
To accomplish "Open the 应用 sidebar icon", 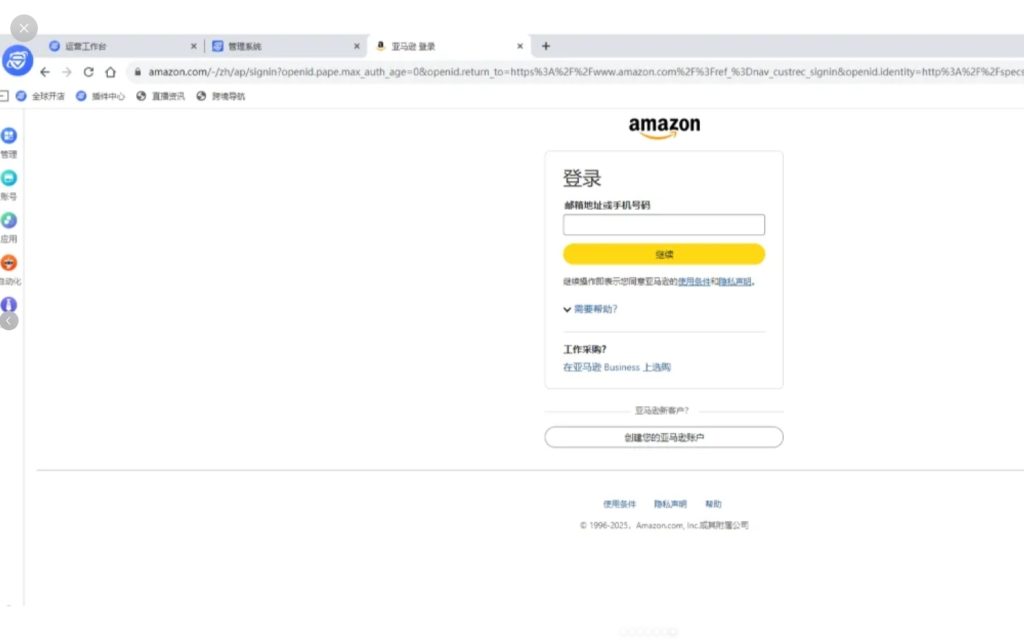I will [x=9, y=221].
